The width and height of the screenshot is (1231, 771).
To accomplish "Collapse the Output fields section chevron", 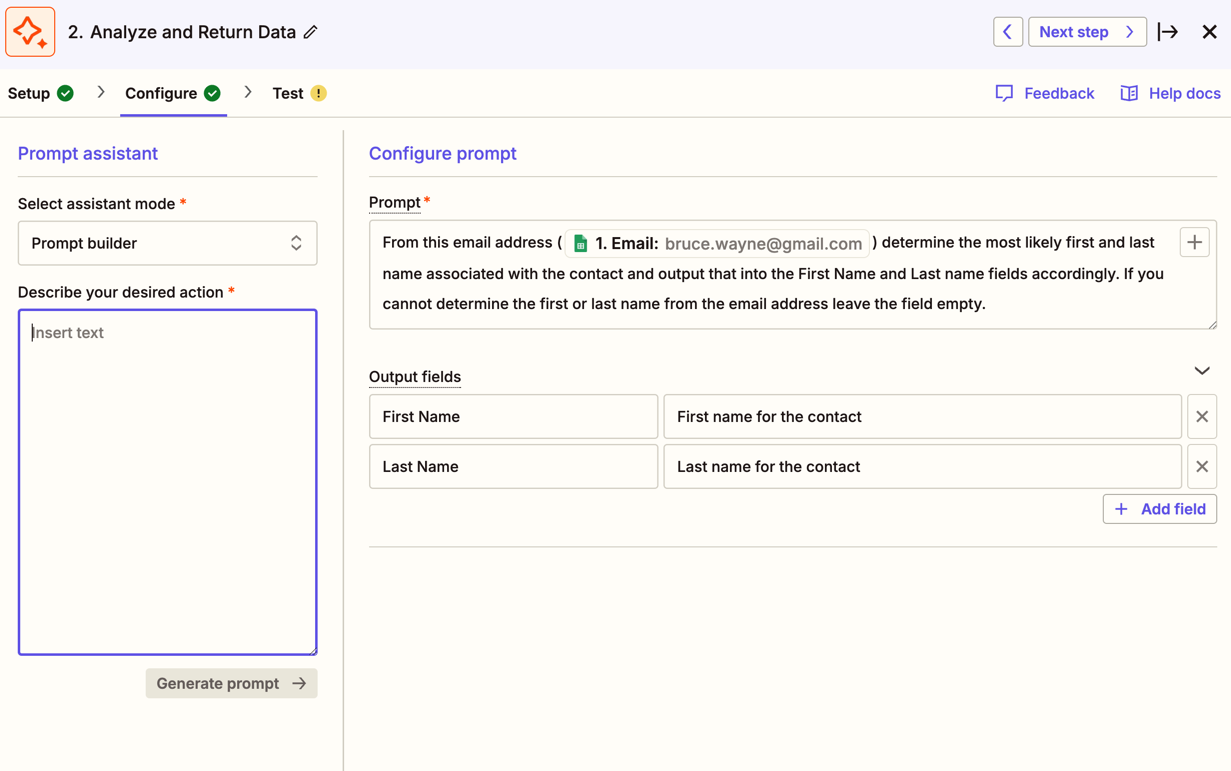I will click(x=1202, y=371).
